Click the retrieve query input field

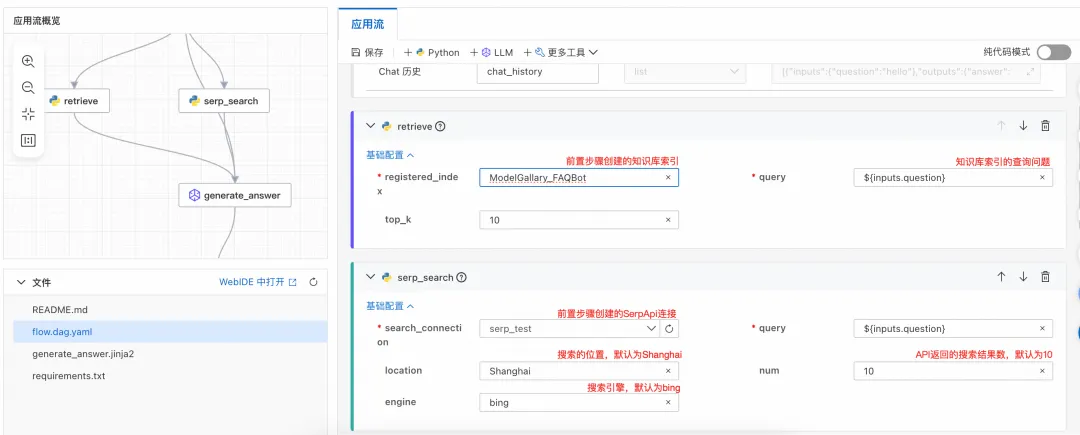953,178
